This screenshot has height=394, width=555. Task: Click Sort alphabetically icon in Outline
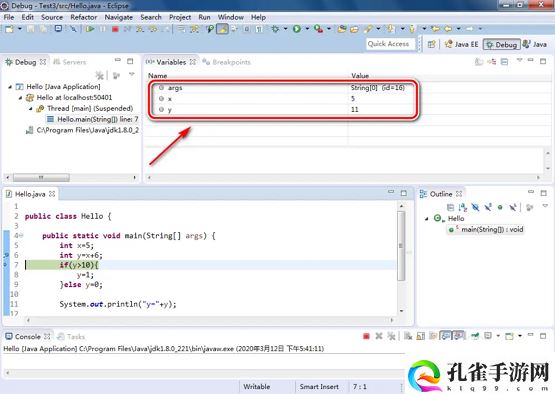(x=463, y=207)
